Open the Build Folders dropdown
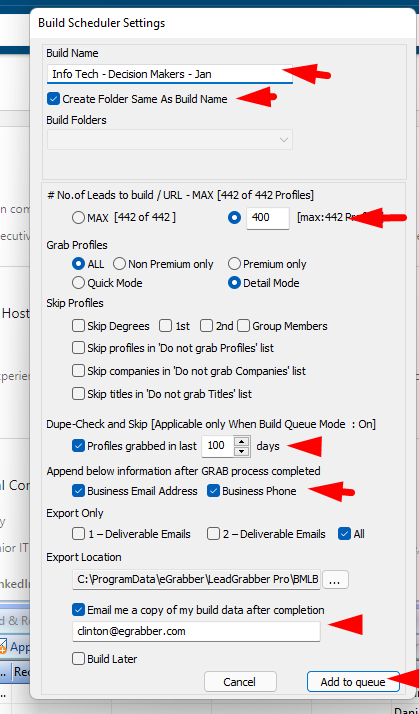The image size is (419, 714). [x=169, y=140]
